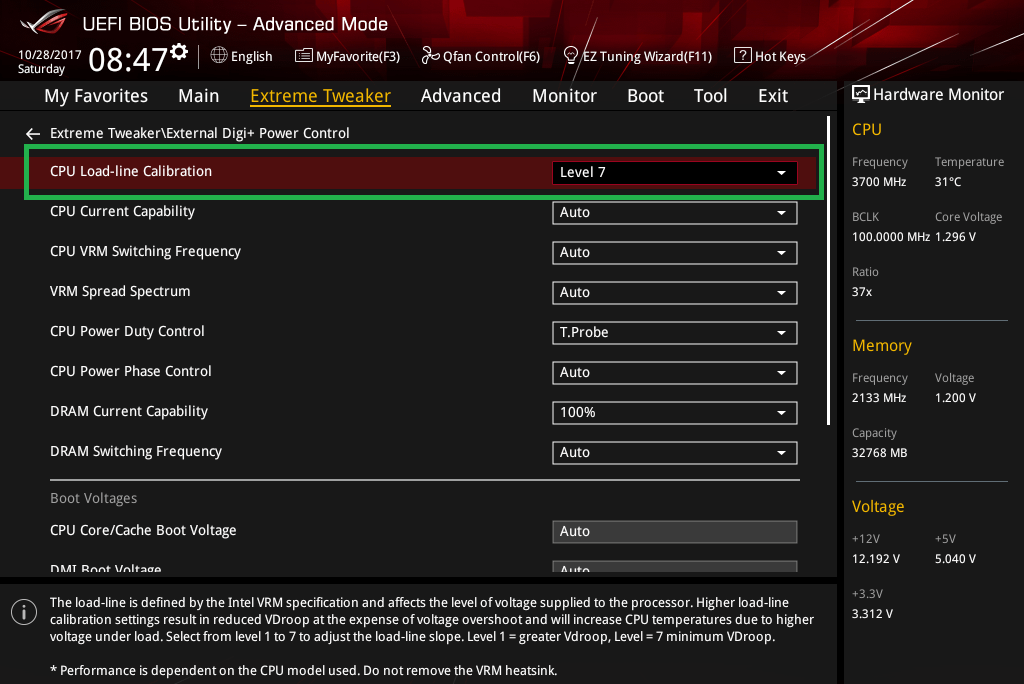This screenshot has height=684, width=1024.
Task: Select CPU VRM Switching Frequency label
Action: [145, 252]
